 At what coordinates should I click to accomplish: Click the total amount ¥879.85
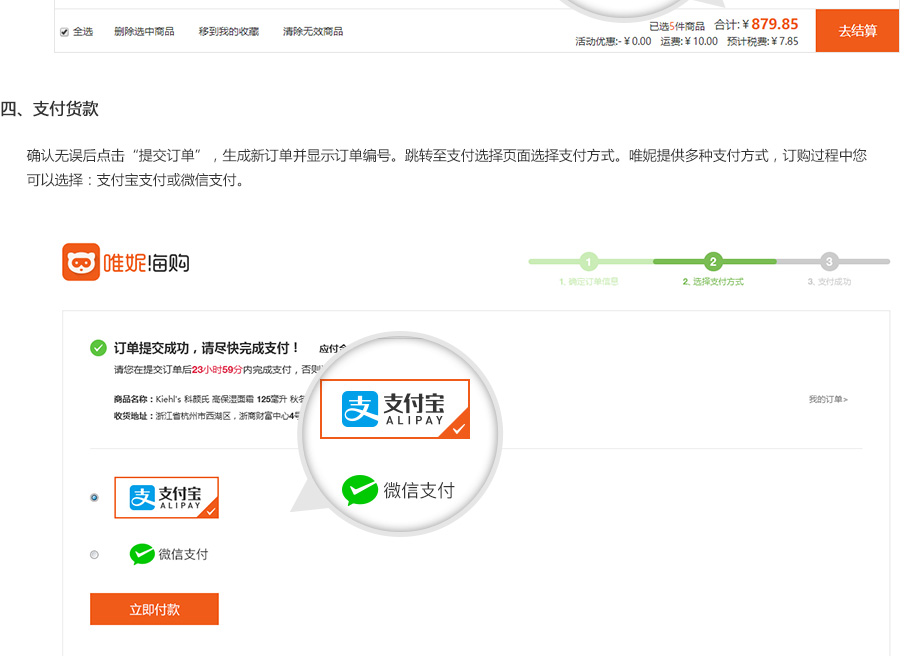pos(770,24)
